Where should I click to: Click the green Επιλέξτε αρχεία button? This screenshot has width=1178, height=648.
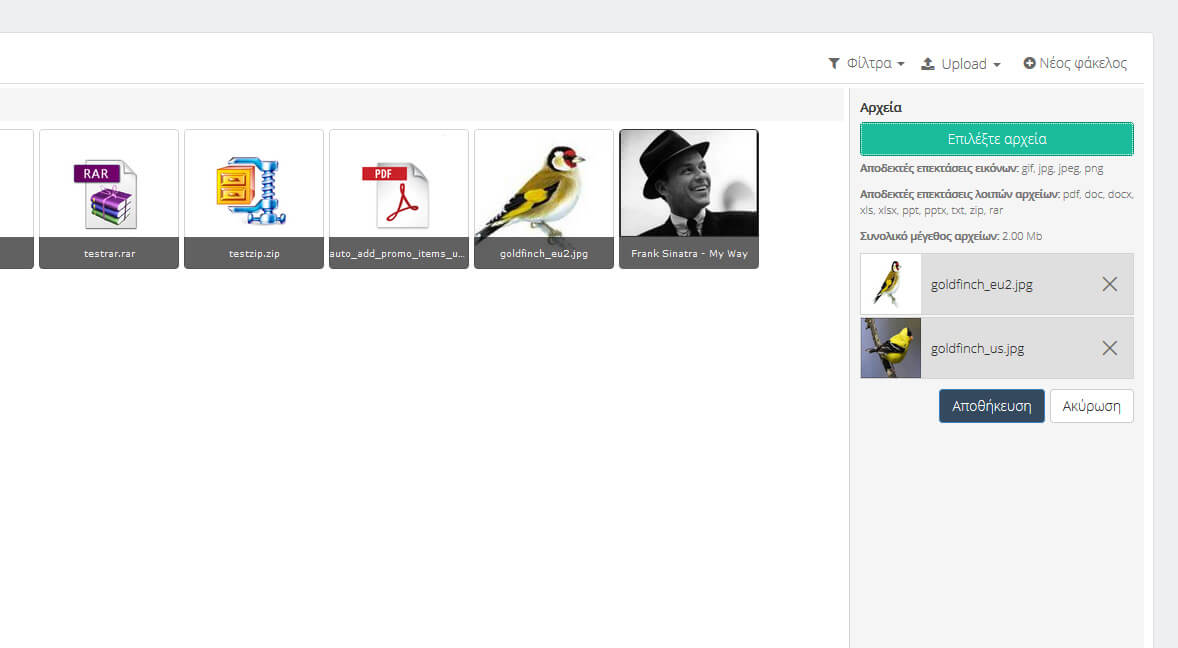[996, 139]
